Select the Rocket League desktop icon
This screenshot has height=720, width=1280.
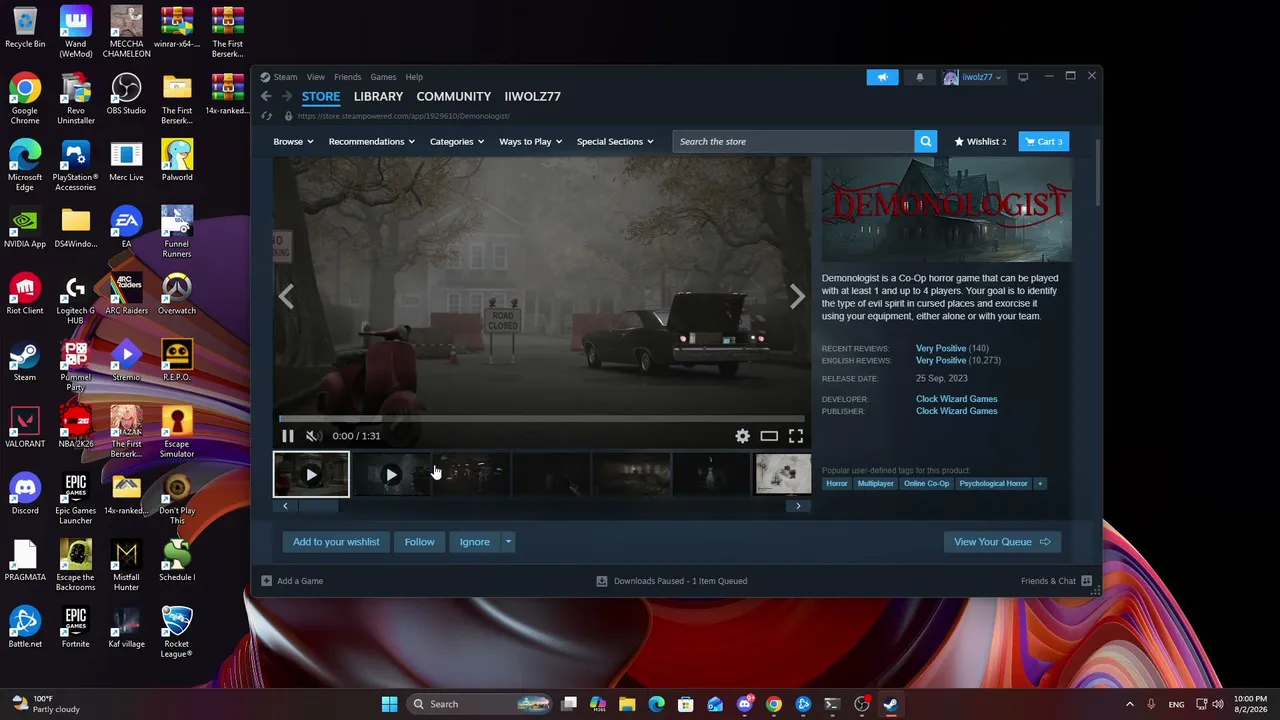(x=177, y=632)
